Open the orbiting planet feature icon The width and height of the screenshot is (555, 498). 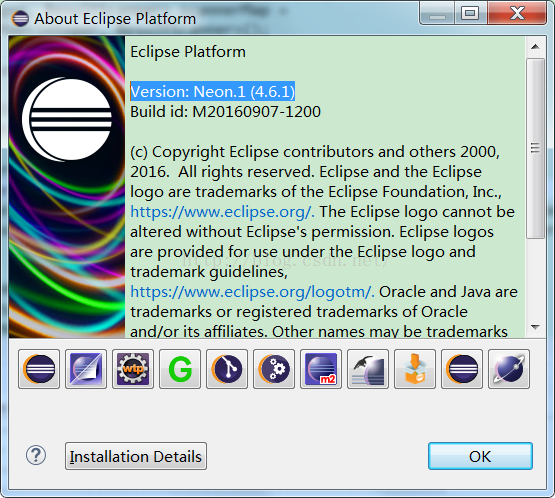pyautogui.click(x=509, y=369)
